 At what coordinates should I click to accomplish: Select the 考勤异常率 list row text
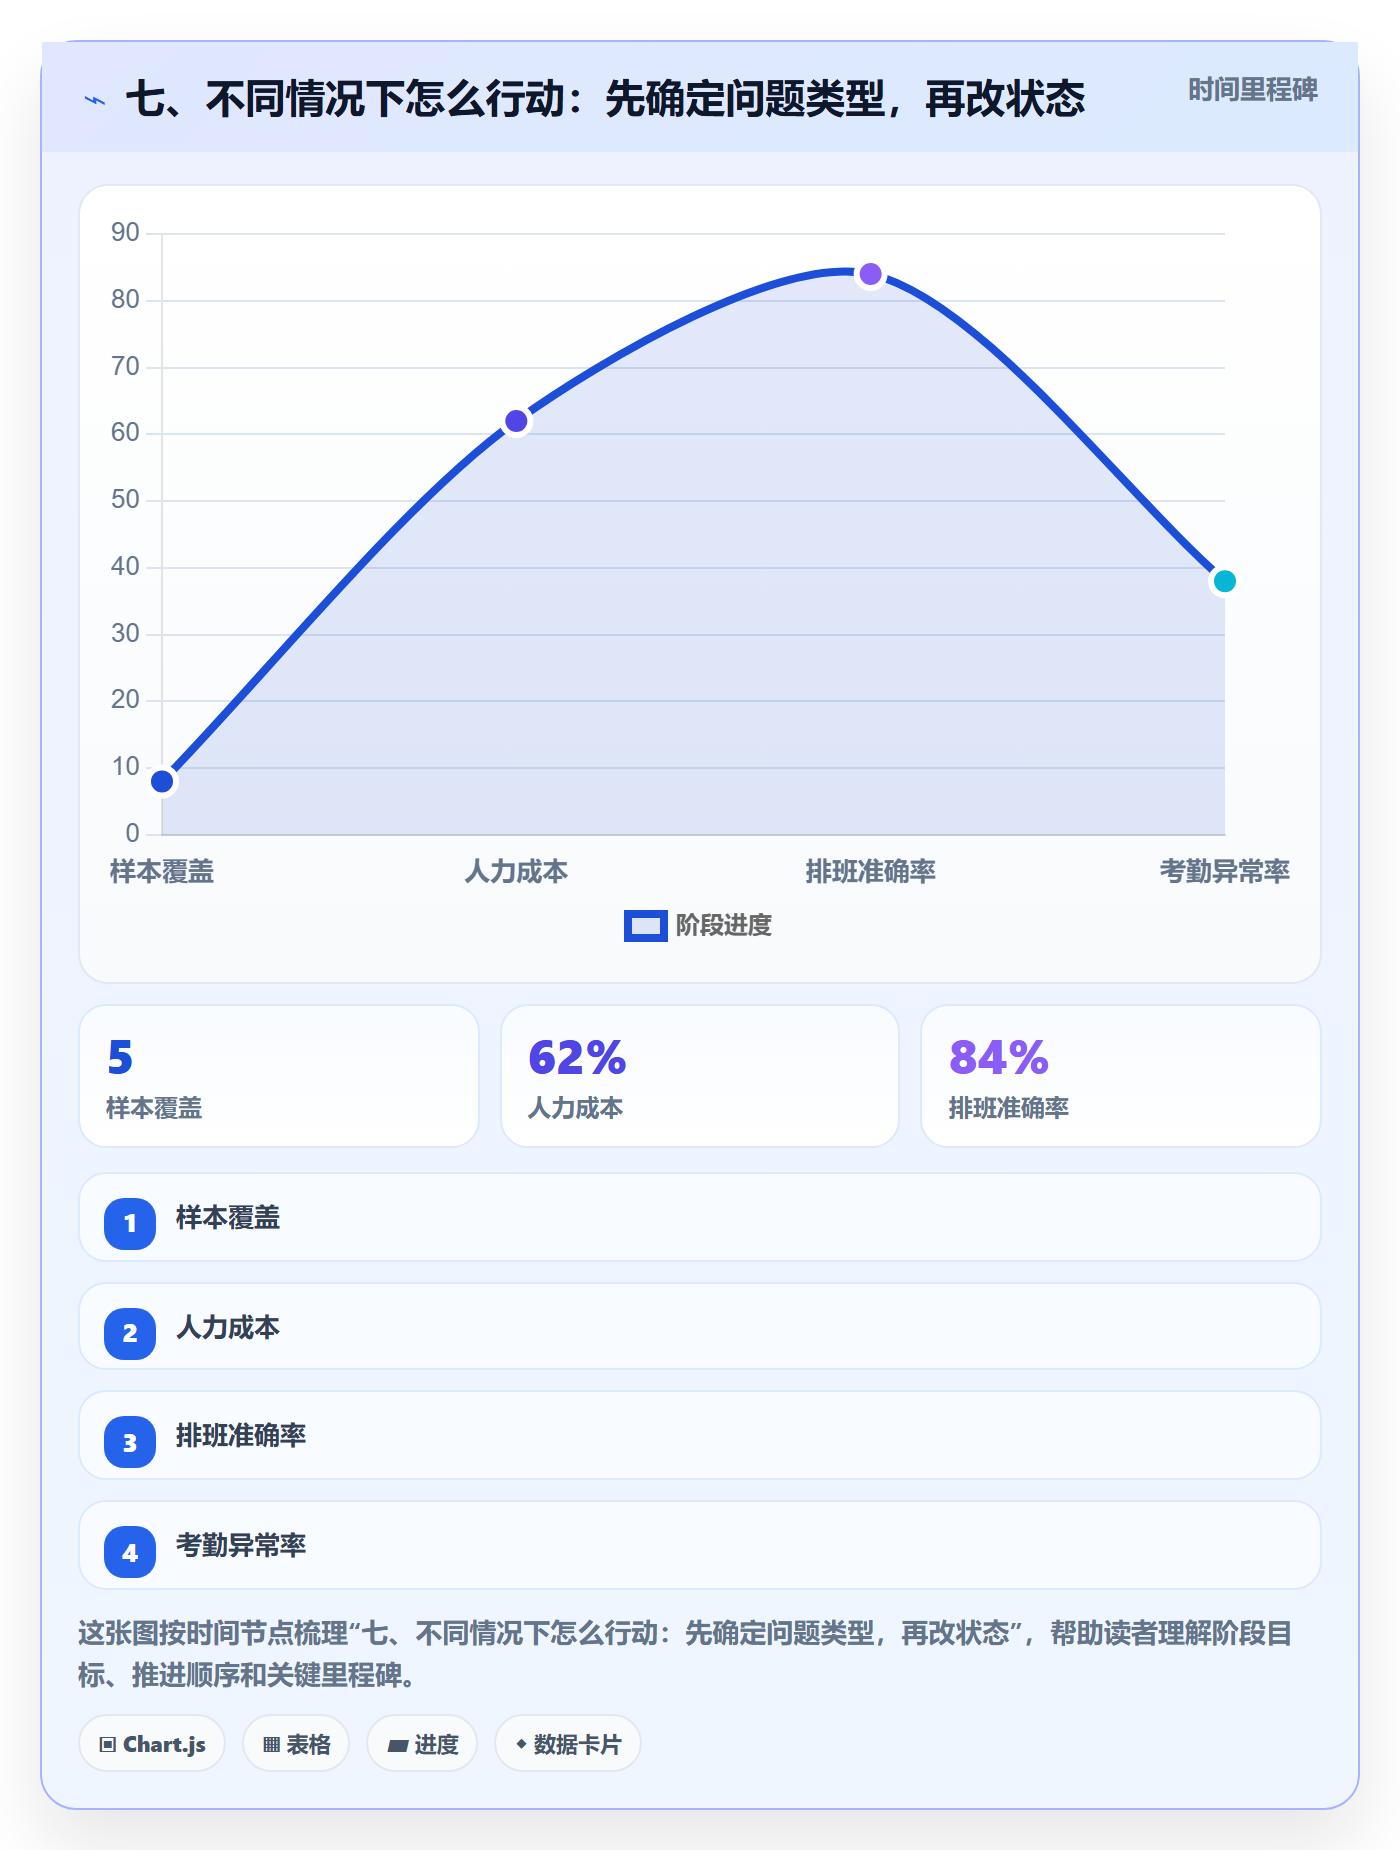pos(241,1546)
